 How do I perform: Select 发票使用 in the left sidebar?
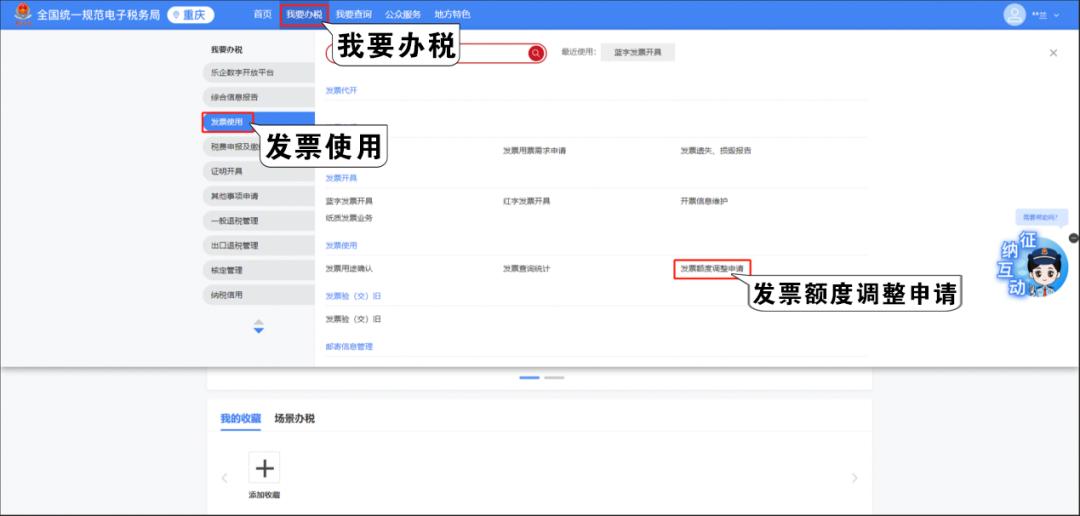(x=227, y=122)
